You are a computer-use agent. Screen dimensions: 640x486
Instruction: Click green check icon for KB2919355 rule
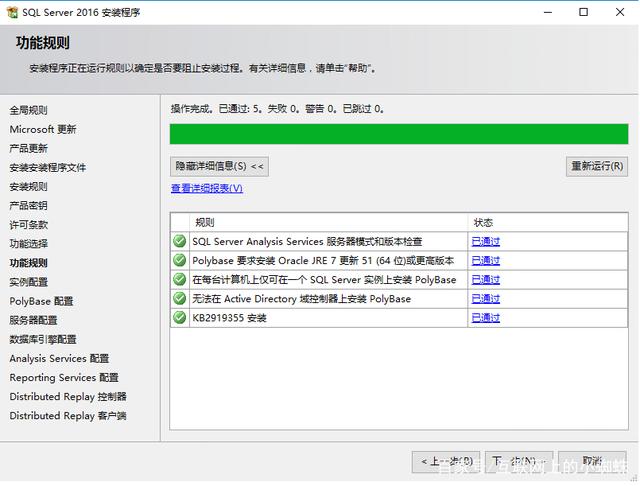(180, 317)
